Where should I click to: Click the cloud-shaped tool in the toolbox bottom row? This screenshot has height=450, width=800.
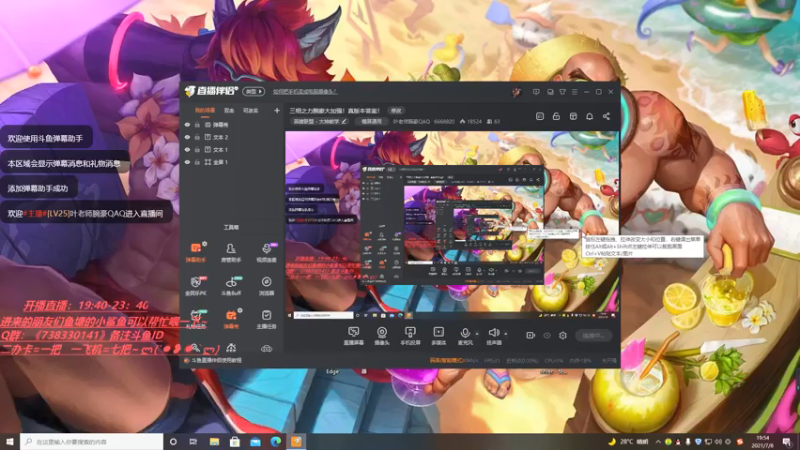point(266,348)
